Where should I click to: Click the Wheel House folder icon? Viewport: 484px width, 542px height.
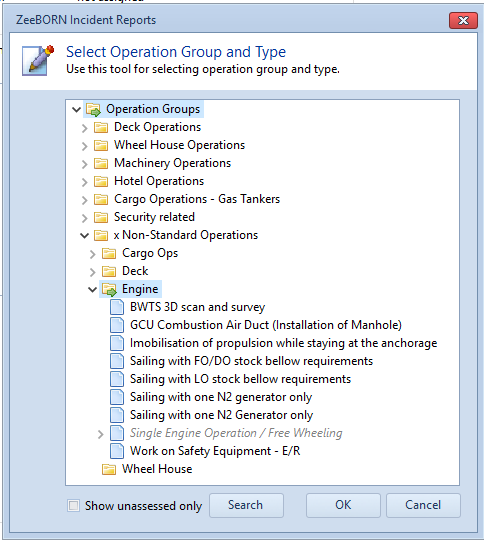[x=109, y=469]
